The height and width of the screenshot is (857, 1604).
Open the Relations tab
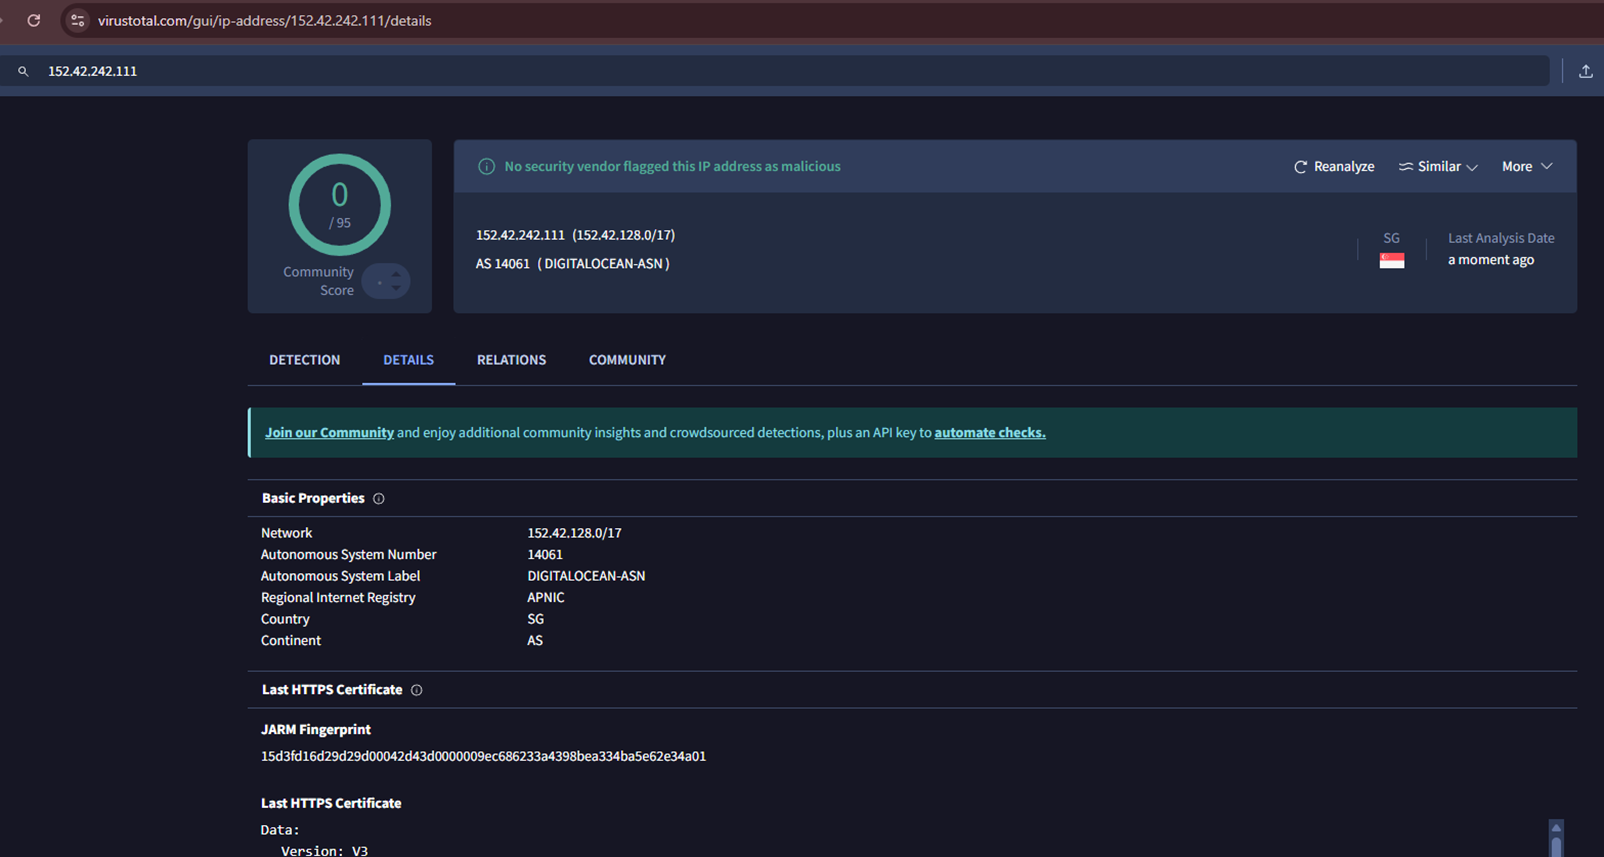click(511, 360)
